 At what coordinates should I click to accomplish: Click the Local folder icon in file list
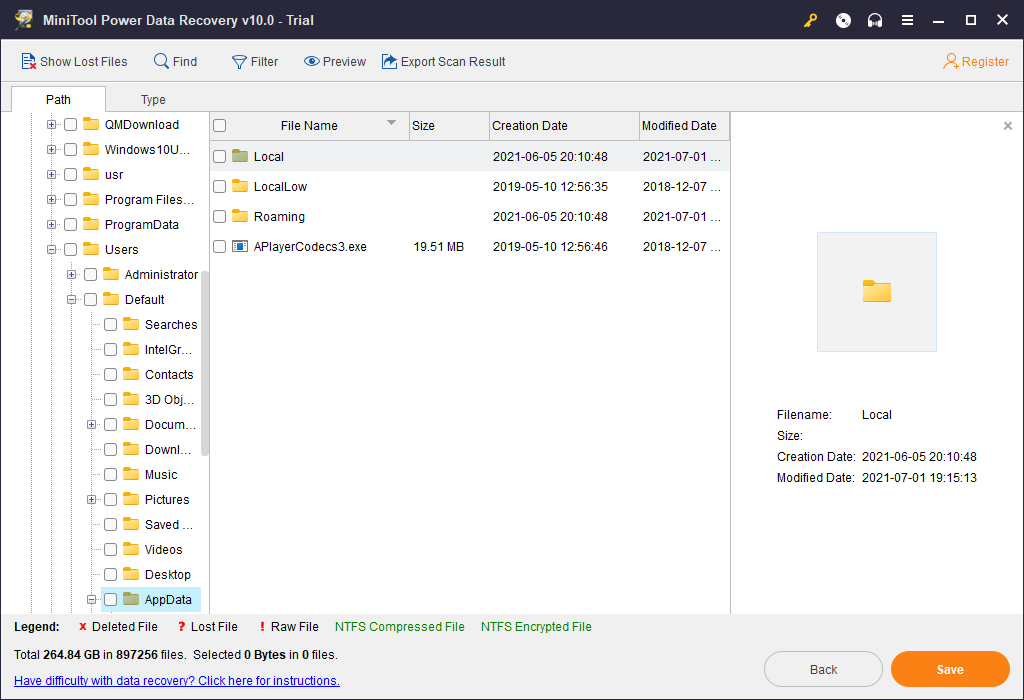point(240,156)
